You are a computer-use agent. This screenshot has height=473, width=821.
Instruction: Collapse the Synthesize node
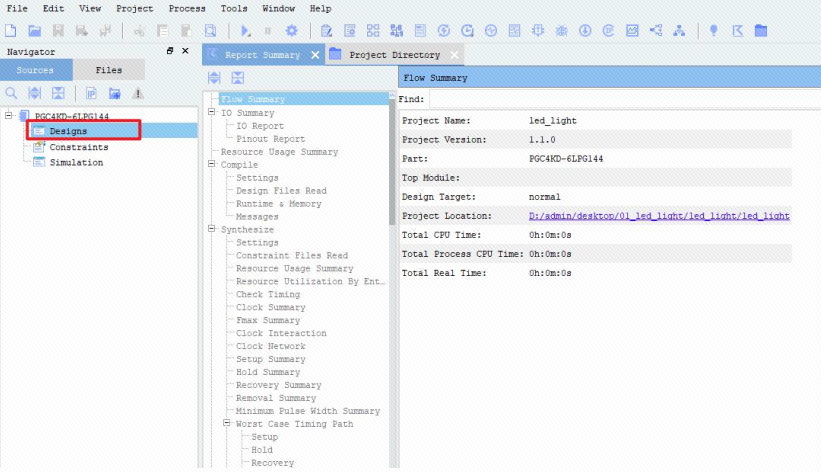pos(212,229)
